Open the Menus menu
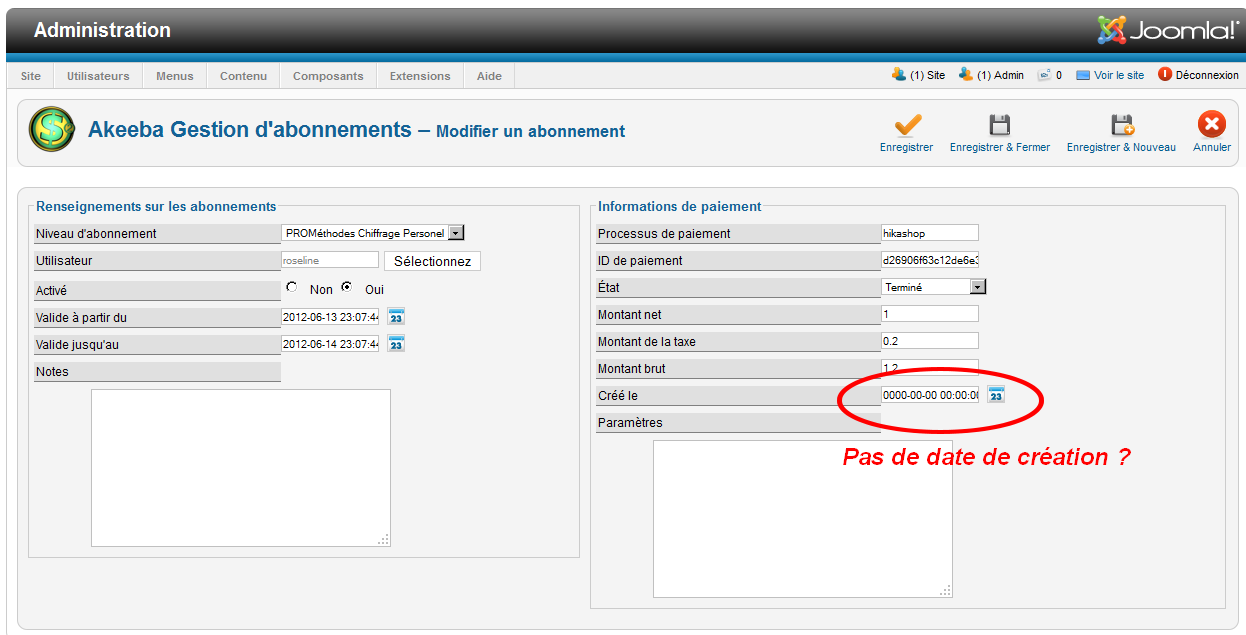This screenshot has height=635, width=1246. coord(175,76)
